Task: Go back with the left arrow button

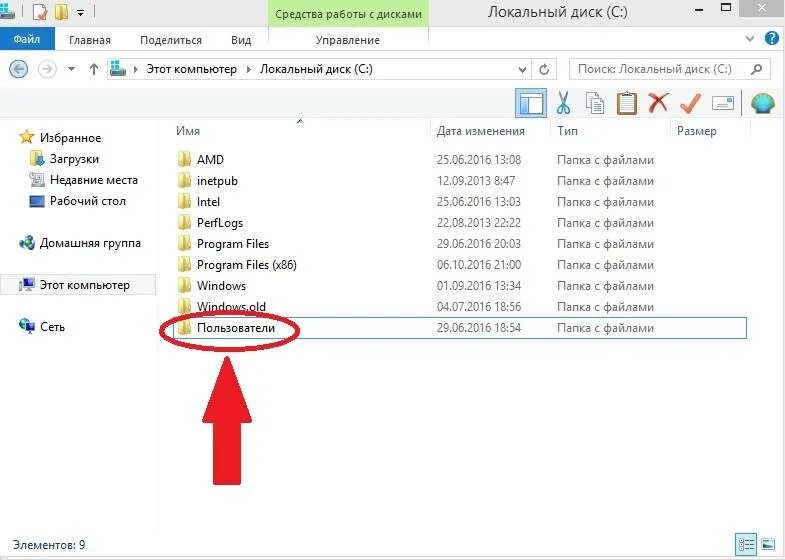Action: (19, 69)
